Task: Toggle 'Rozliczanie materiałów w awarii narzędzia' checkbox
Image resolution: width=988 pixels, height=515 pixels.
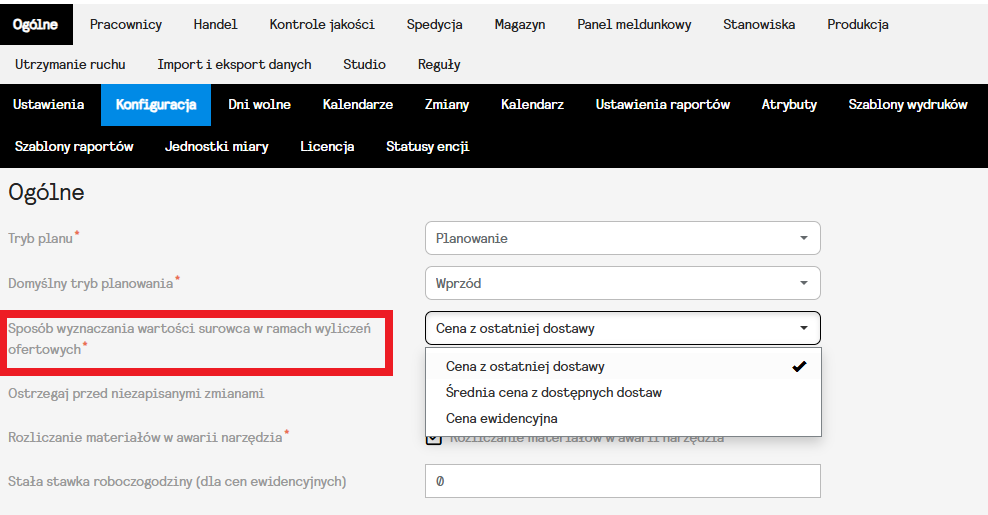Action: pos(433,438)
